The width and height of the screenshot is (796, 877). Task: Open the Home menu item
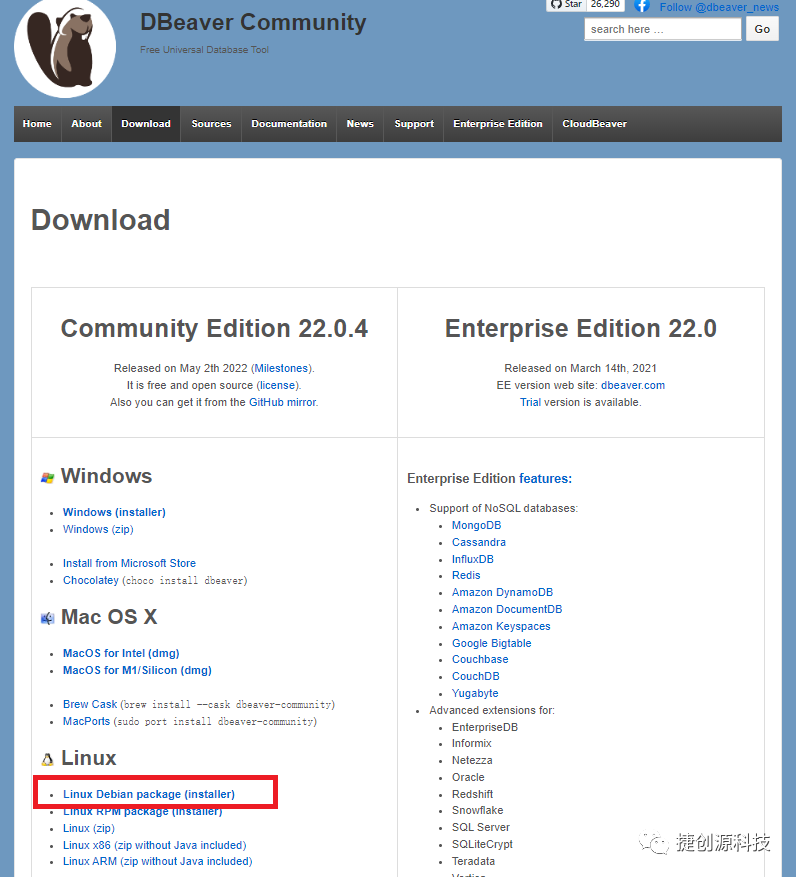(37, 124)
